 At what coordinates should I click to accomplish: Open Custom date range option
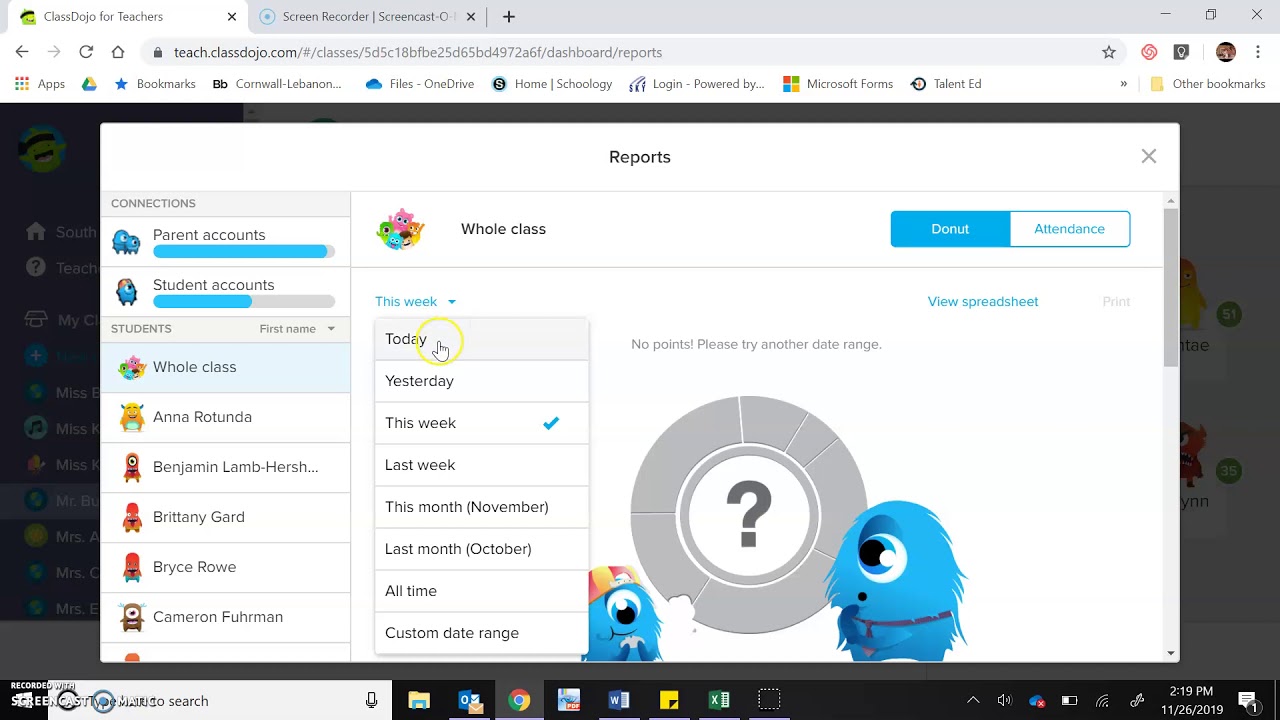point(481,633)
